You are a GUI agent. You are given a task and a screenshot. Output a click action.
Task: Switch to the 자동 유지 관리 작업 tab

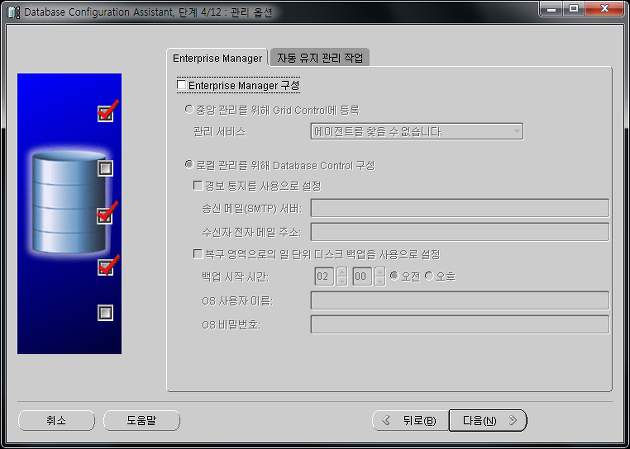tap(320, 58)
